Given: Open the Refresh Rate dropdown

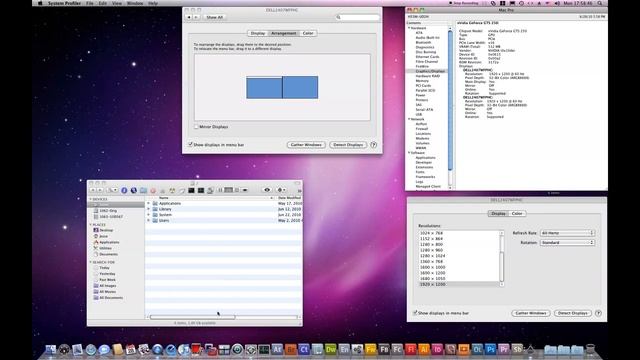Looking at the screenshot, I should [x=567, y=233].
